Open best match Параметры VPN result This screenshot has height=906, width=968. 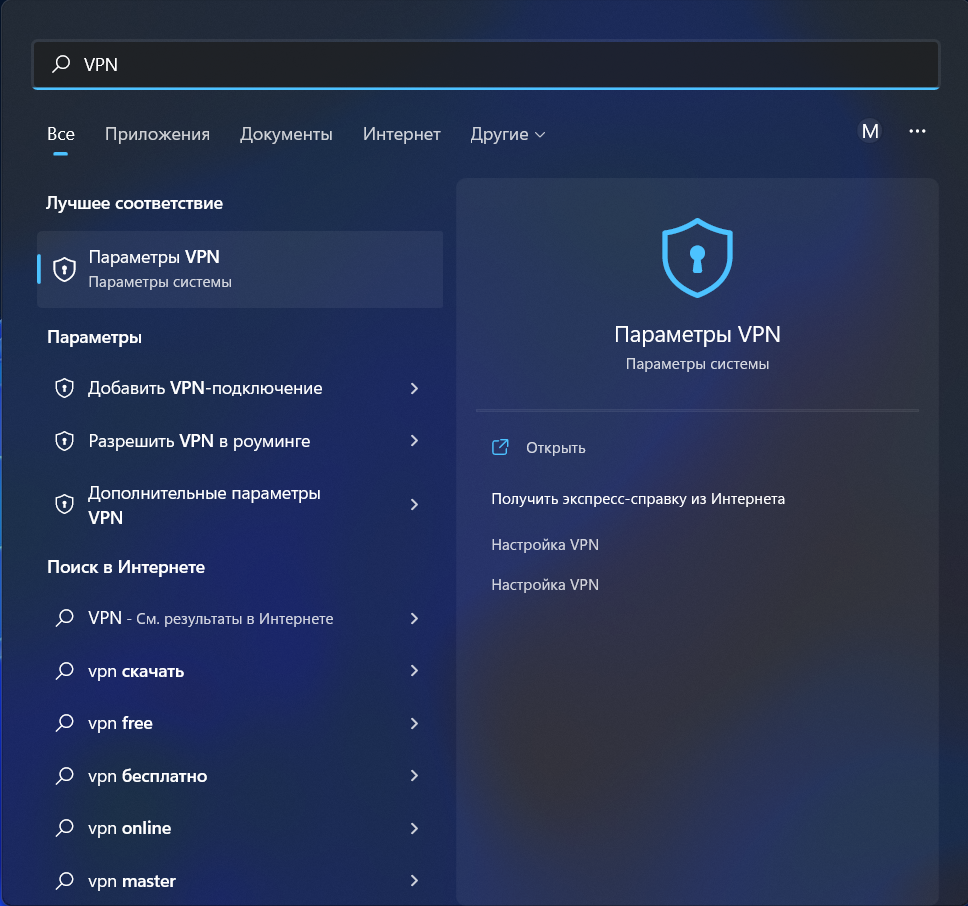pos(240,269)
